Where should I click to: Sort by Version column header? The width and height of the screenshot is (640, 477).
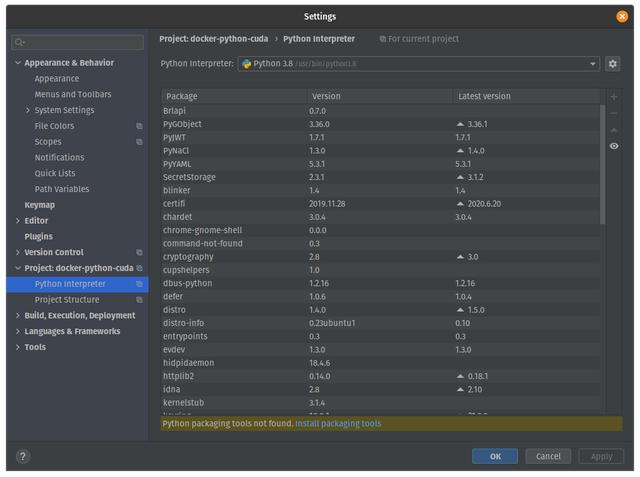[380, 96]
